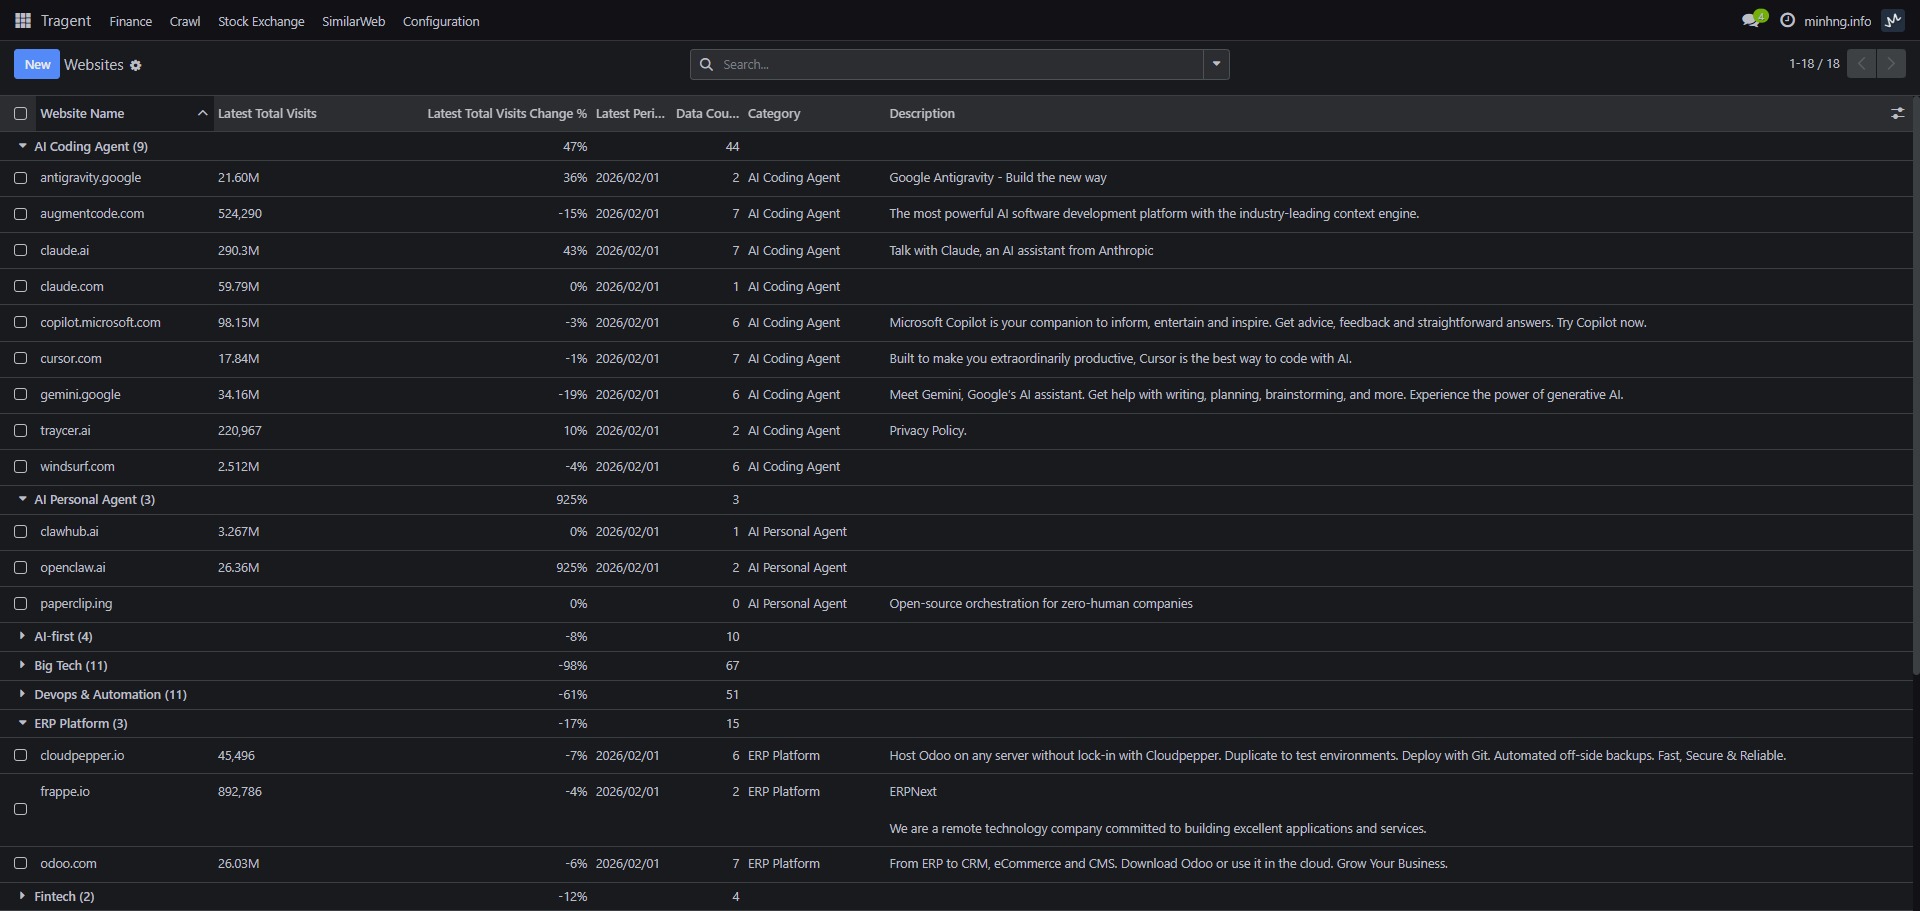
Task: Open the user avatar next to minhng.info
Action: point(1894,20)
